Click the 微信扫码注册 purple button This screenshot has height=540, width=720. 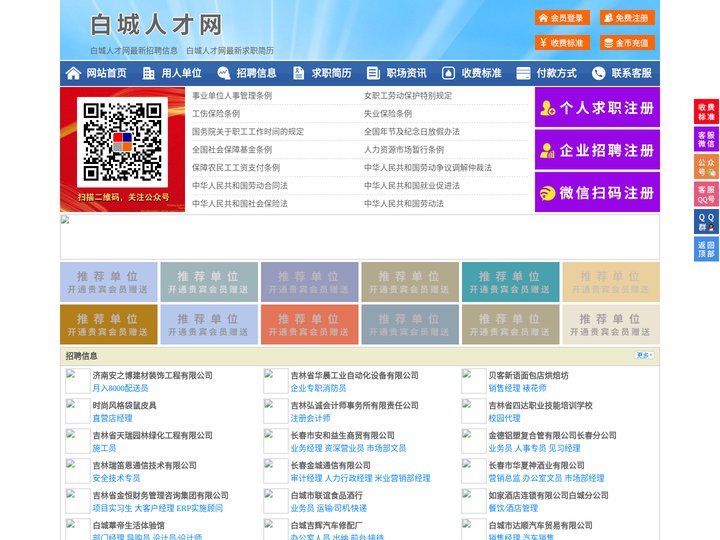pos(597,192)
